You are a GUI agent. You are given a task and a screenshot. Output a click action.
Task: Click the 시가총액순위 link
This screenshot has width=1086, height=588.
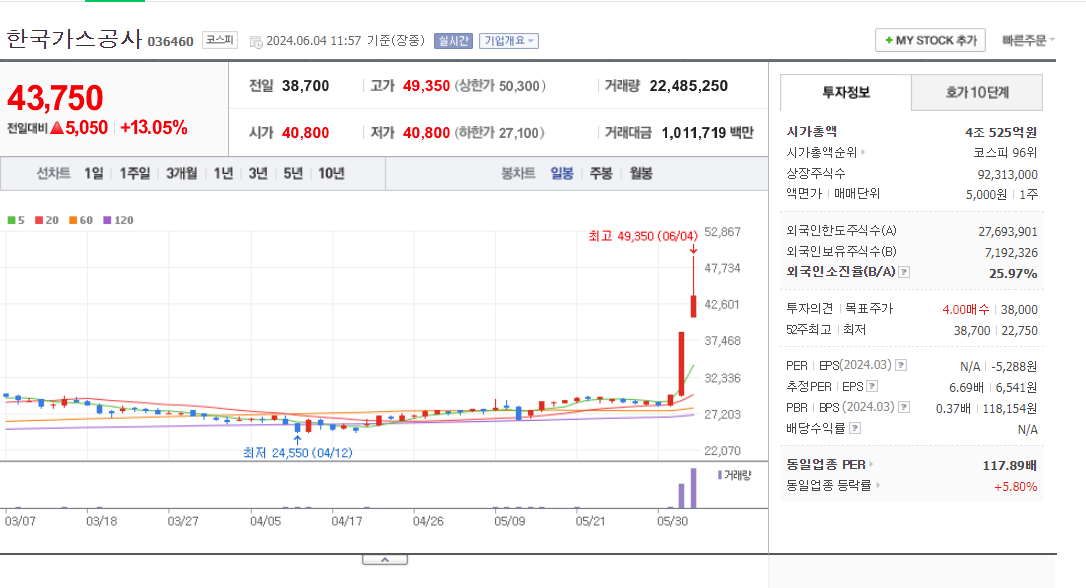click(x=821, y=152)
